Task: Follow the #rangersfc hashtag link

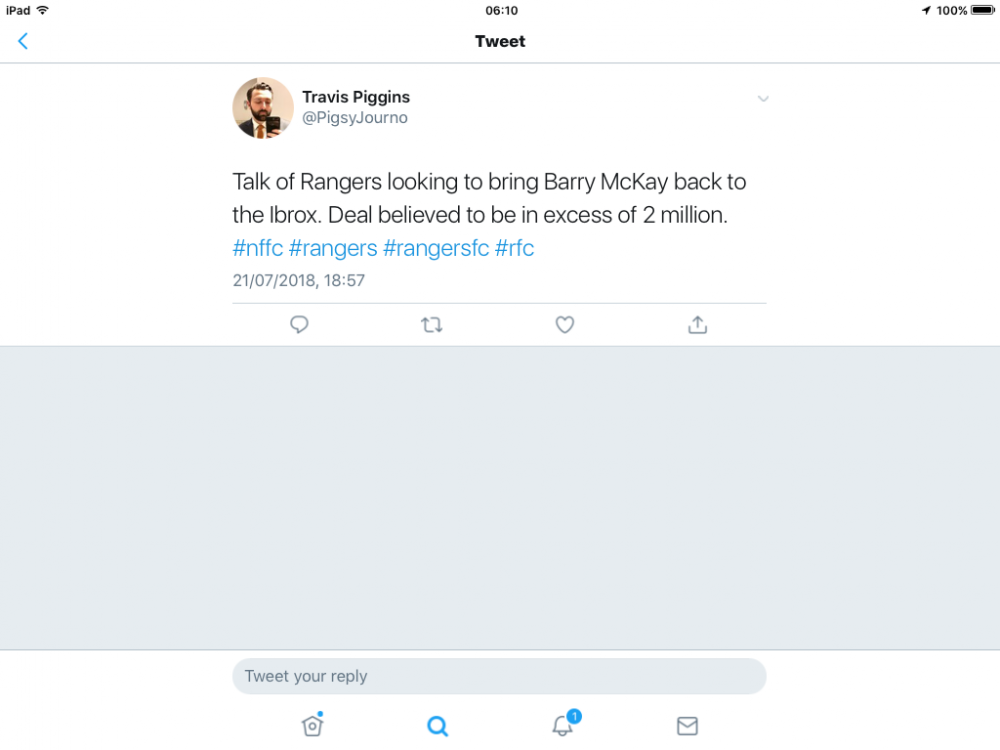Action: (x=436, y=248)
